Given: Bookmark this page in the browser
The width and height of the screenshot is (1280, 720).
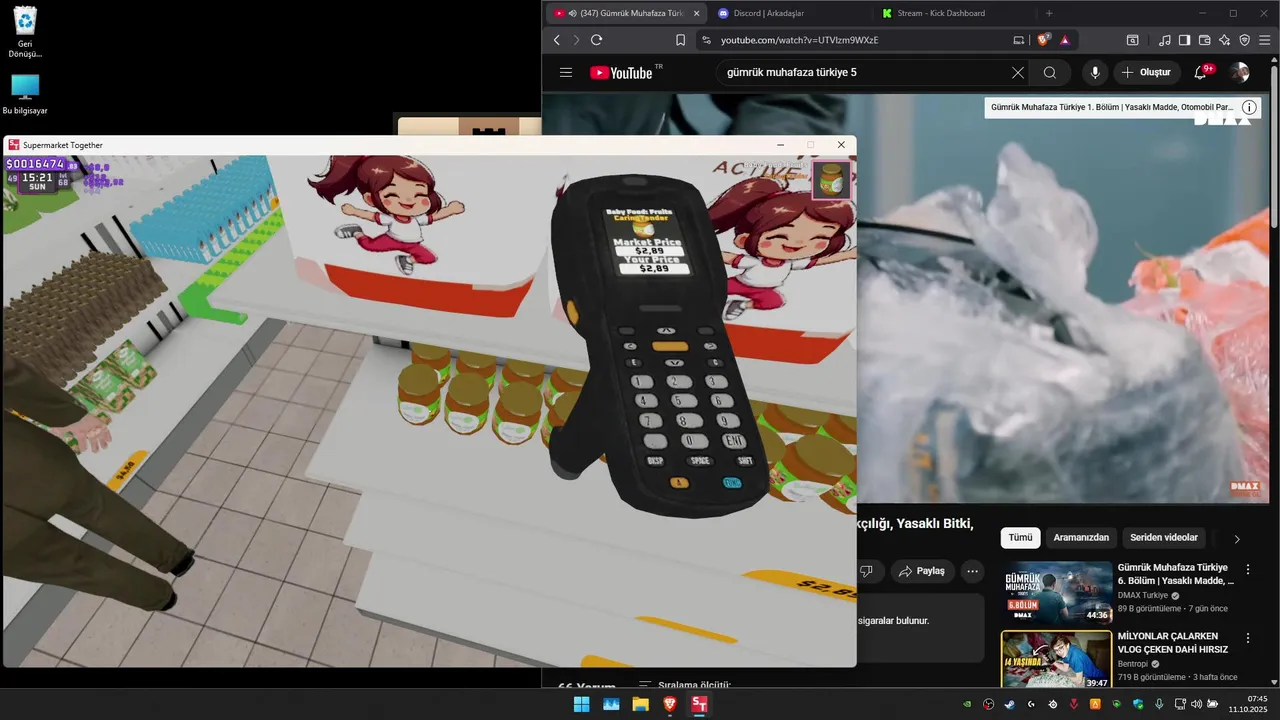Looking at the screenshot, I should pyautogui.click(x=680, y=40).
